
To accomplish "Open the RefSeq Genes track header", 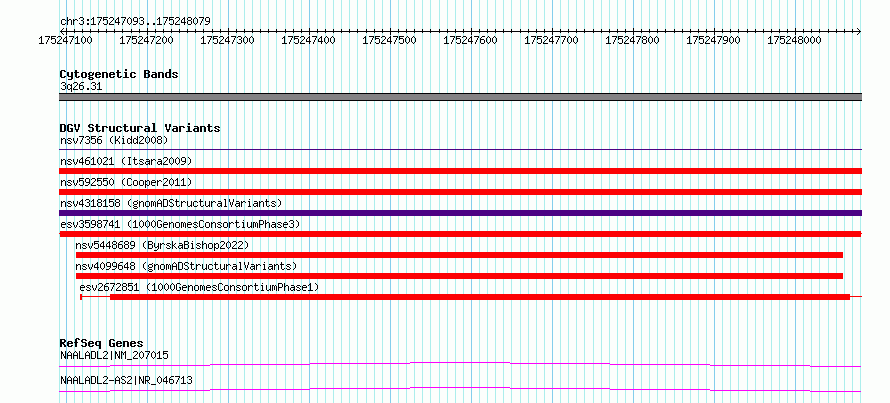I will (101, 343).
